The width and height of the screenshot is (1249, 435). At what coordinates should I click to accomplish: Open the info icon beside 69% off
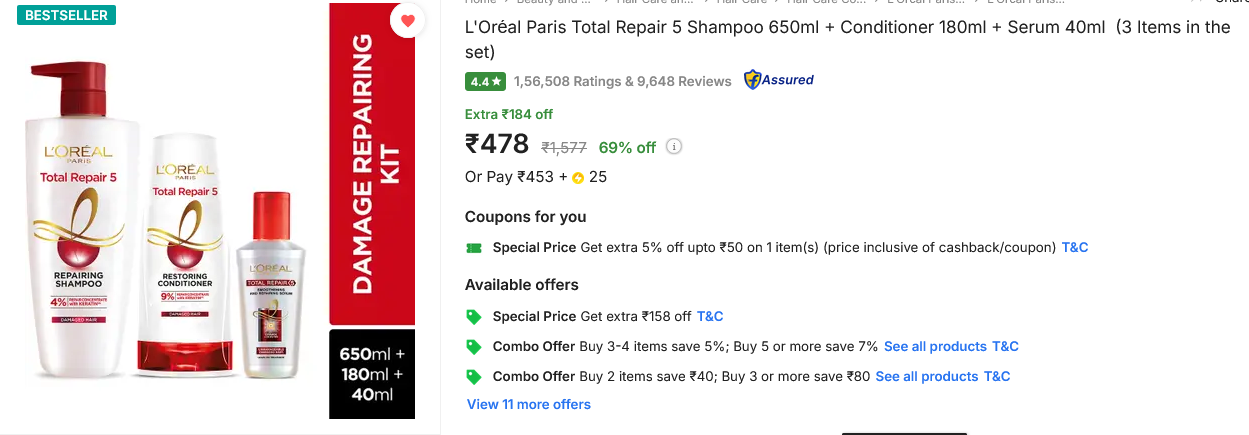tap(674, 147)
